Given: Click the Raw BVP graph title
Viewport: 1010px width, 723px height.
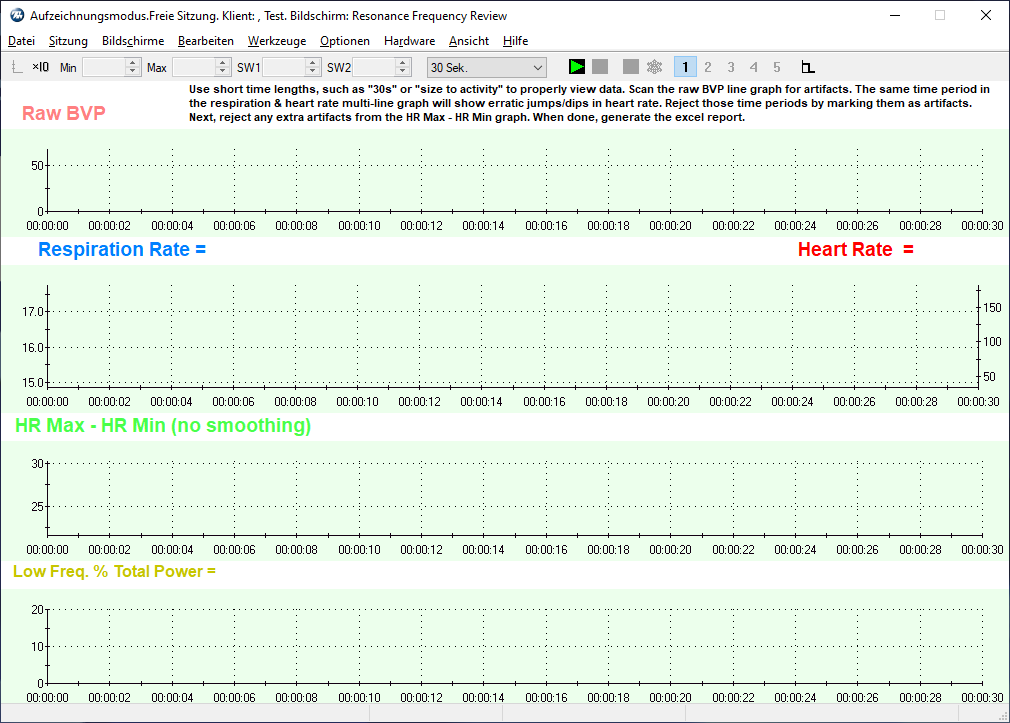Looking at the screenshot, I should [x=64, y=113].
